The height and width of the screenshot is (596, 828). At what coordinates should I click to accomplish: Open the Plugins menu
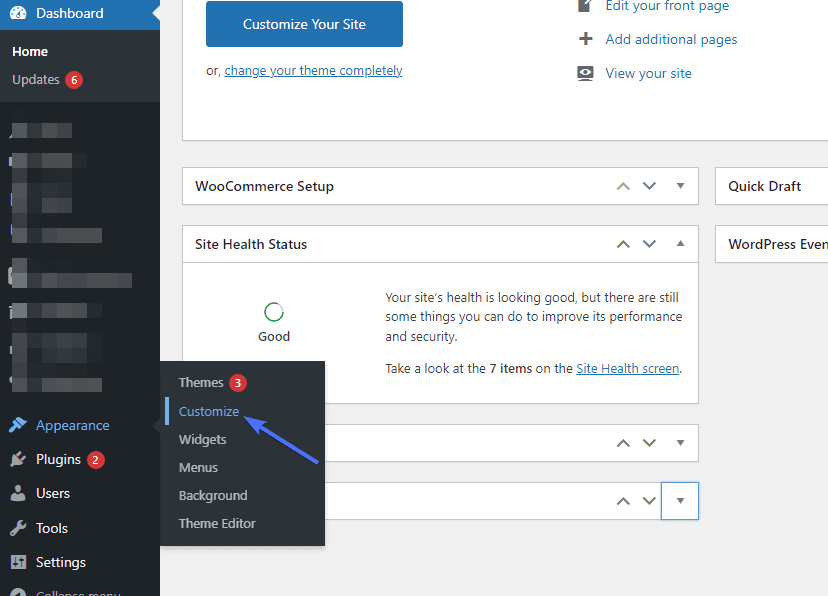pyautogui.click(x=59, y=460)
